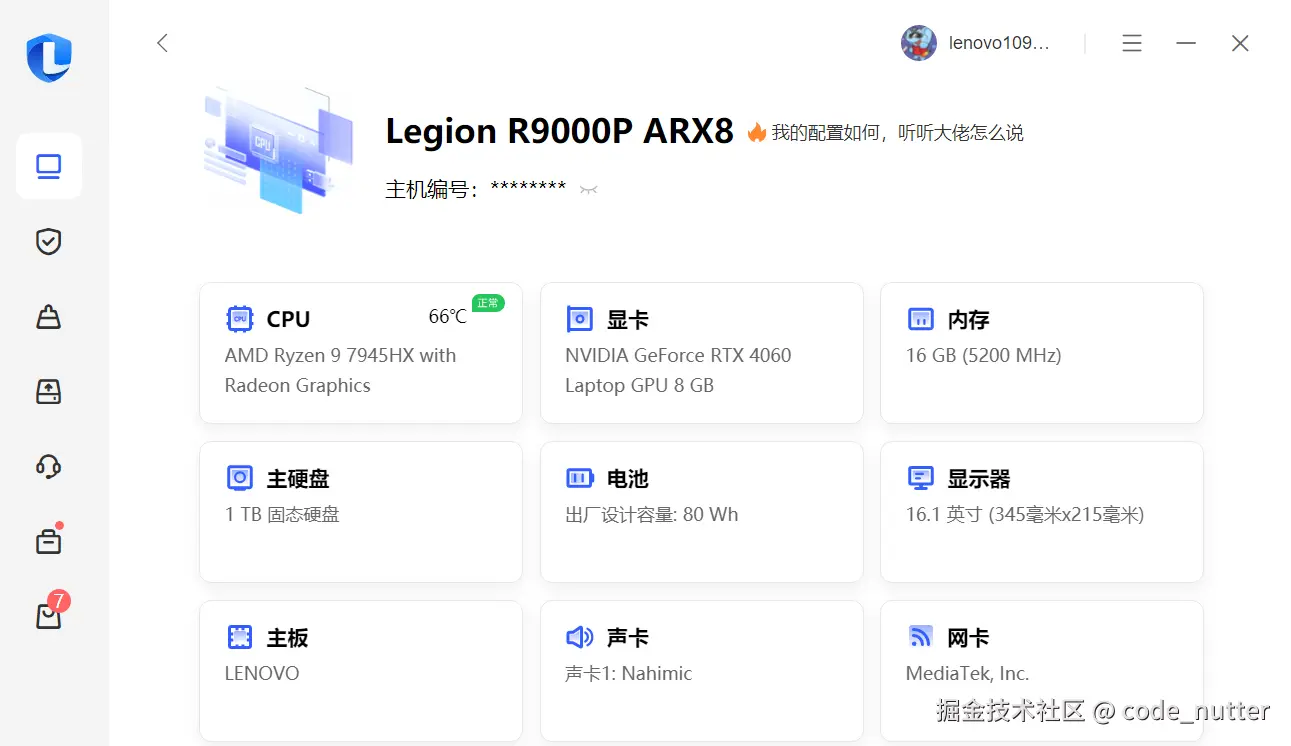The image size is (1291, 746).
Task: Open the 主硬盘 details card
Action: pyautogui.click(x=361, y=512)
